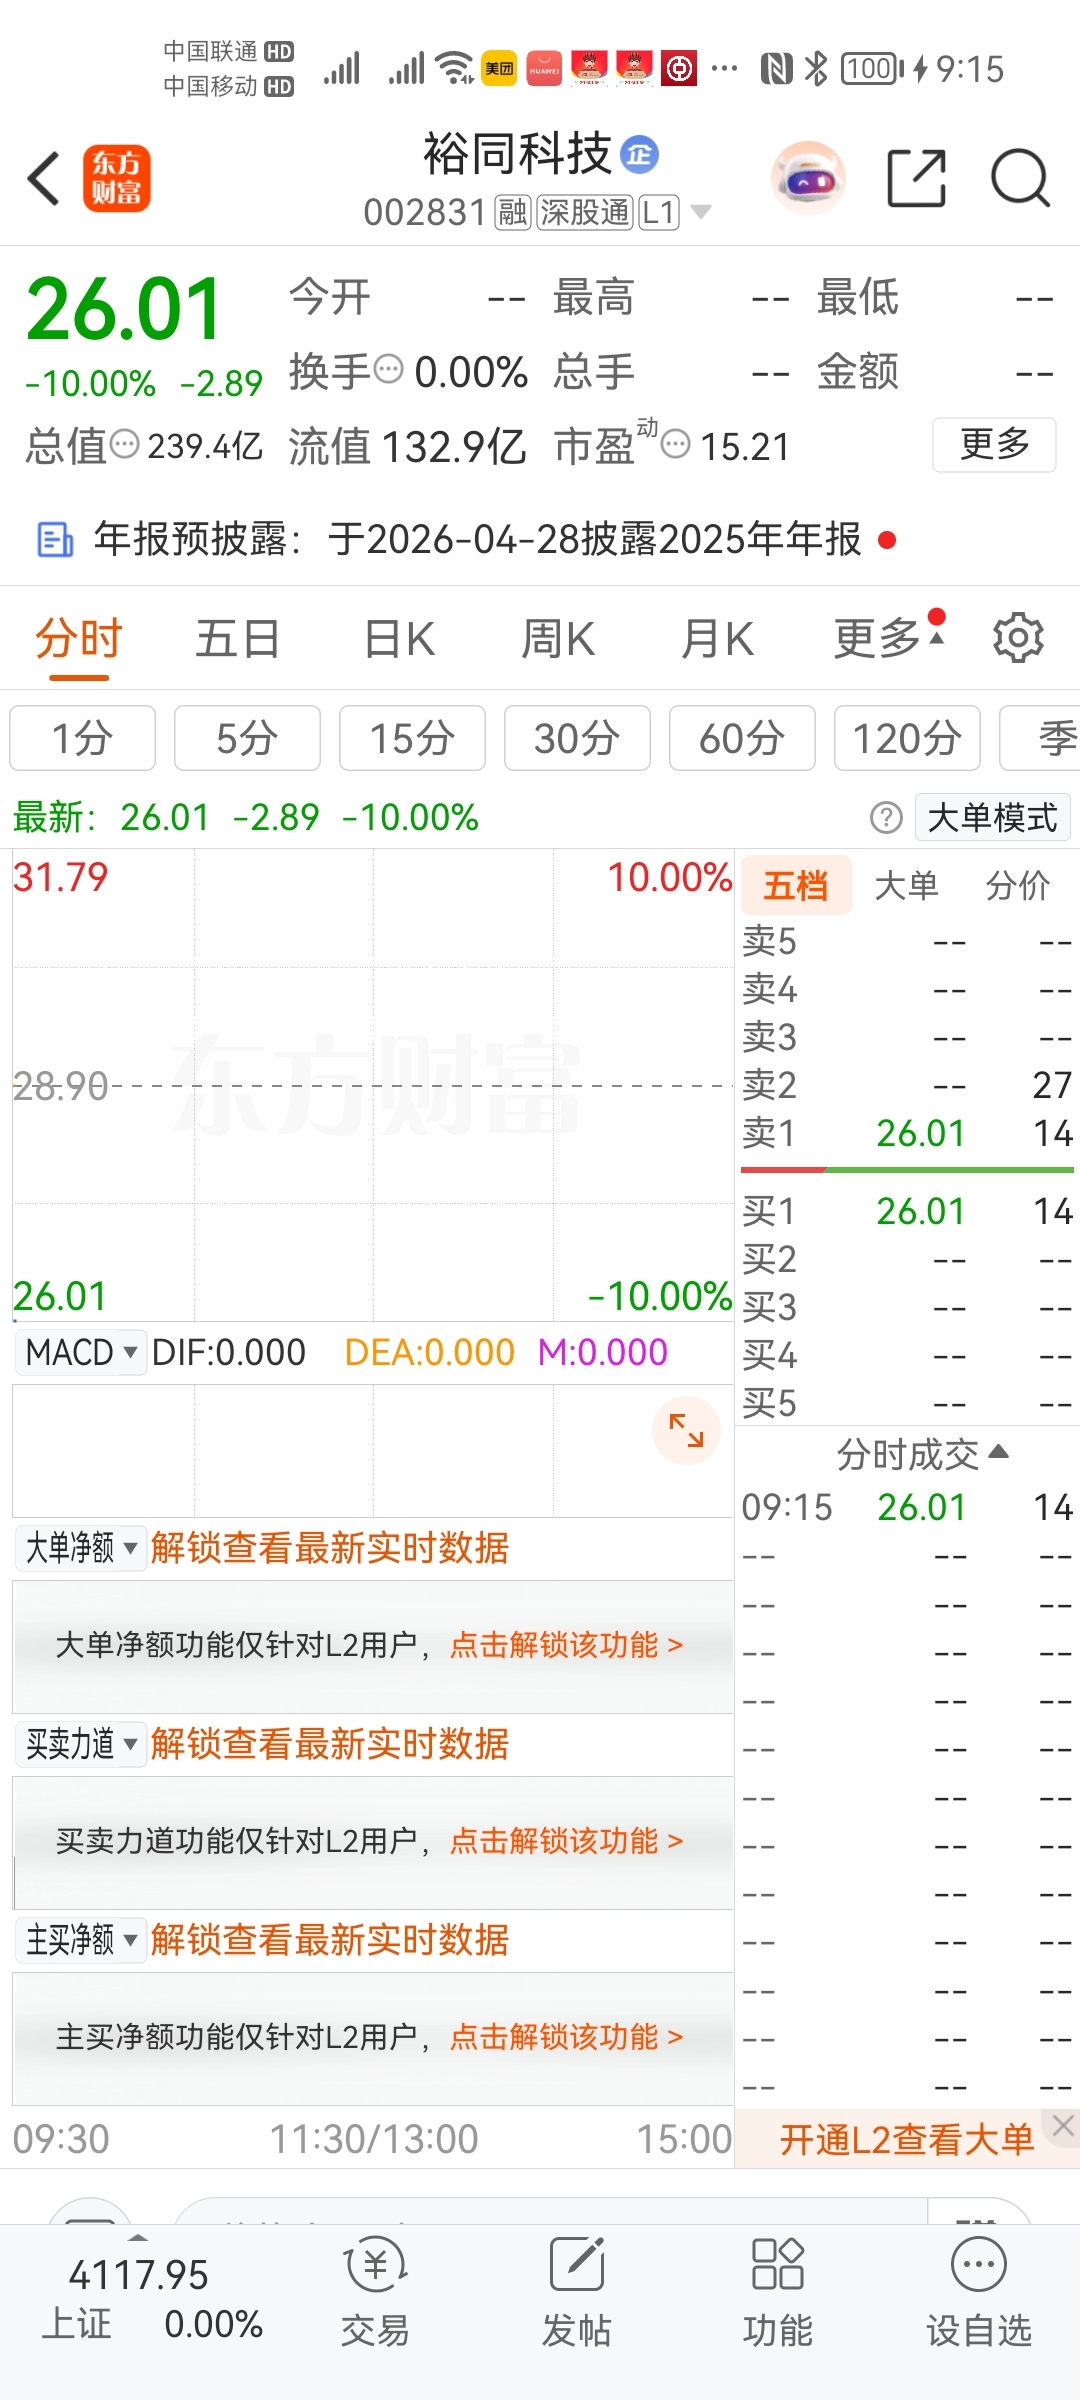Select the 30分 interval button

click(577, 738)
